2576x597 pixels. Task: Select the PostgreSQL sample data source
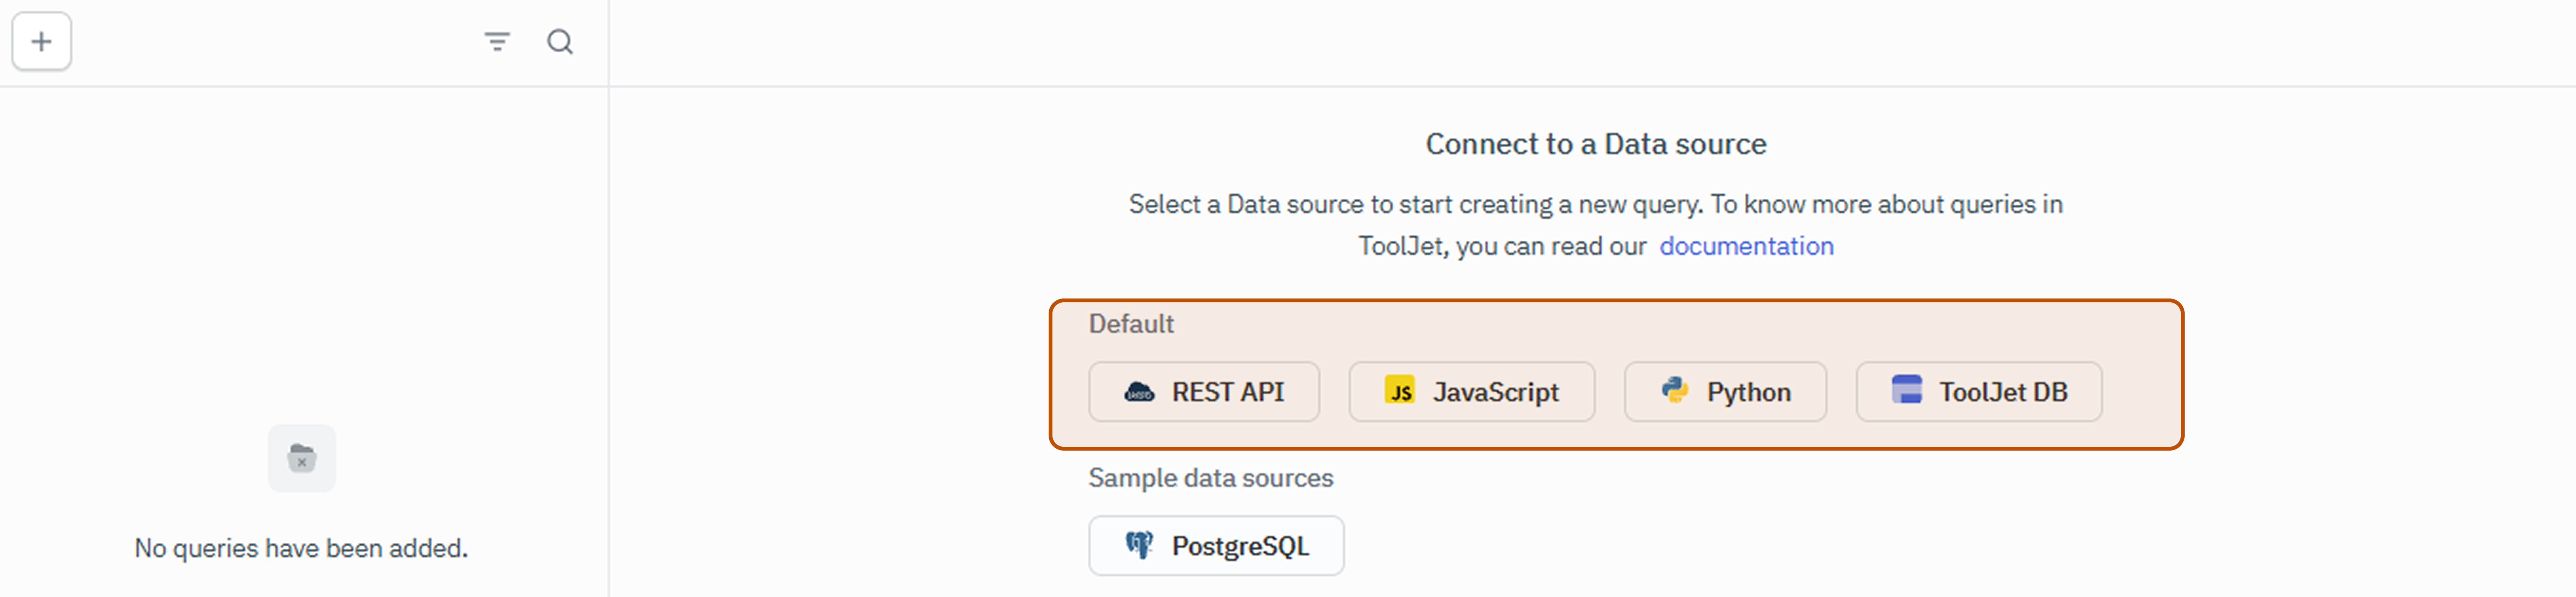1216,545
